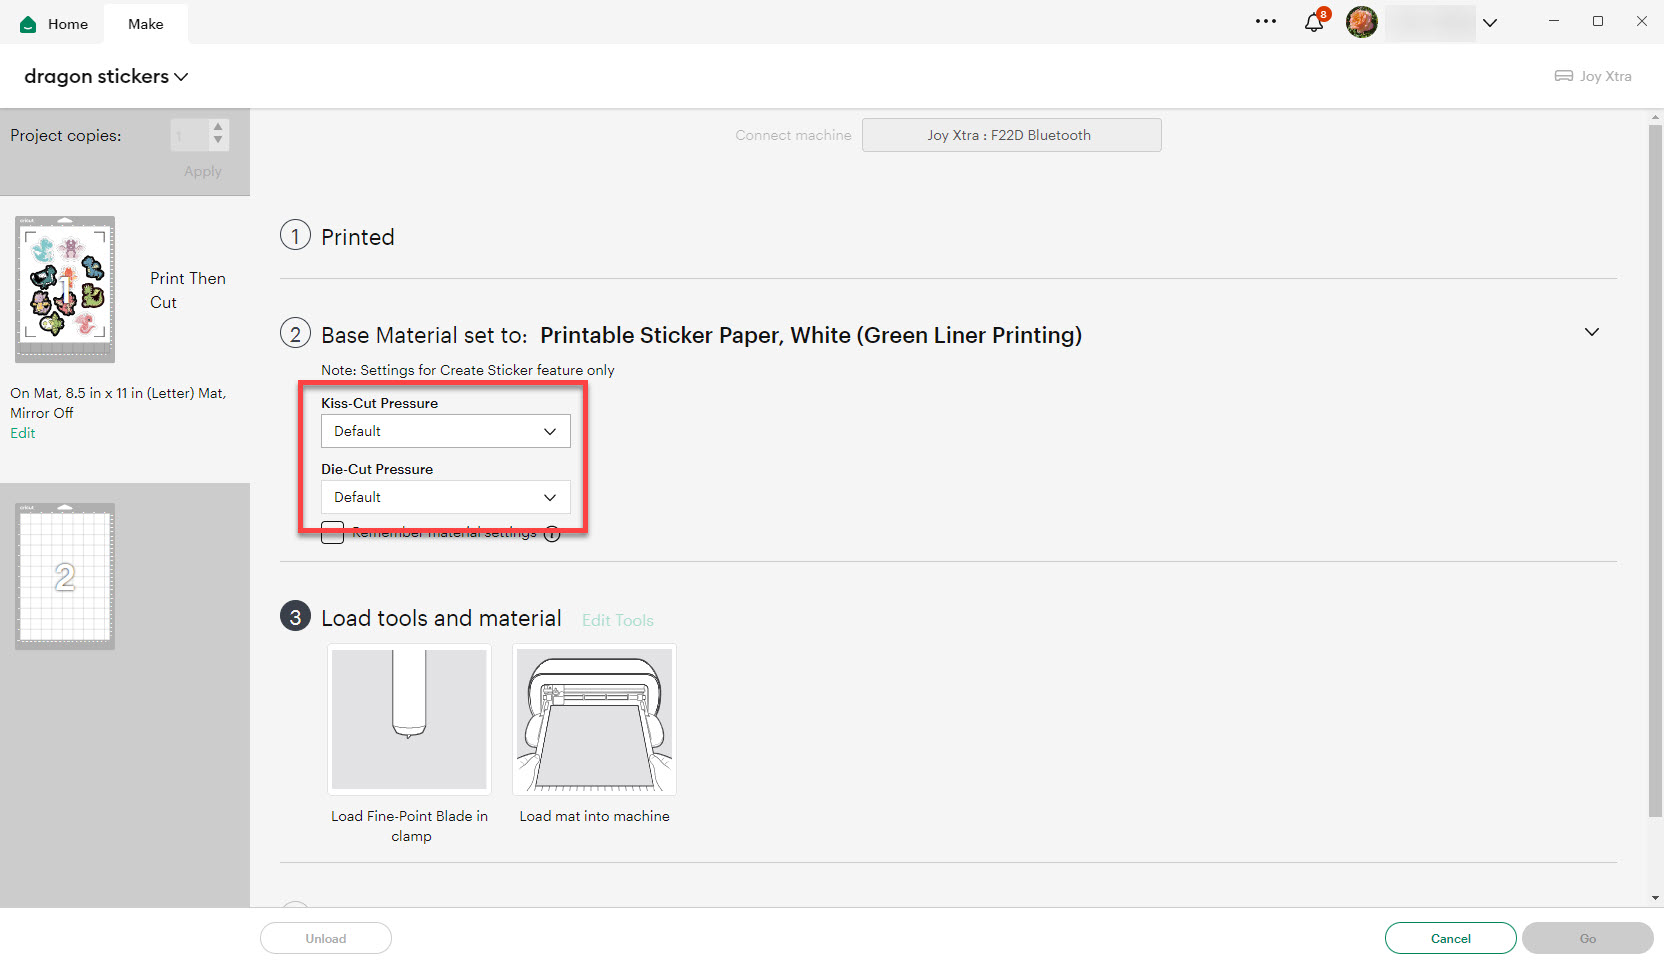Screen dimensions: 1664x968
Task: Collapse the Base Material section chevron
Action: click(1591, 331)
